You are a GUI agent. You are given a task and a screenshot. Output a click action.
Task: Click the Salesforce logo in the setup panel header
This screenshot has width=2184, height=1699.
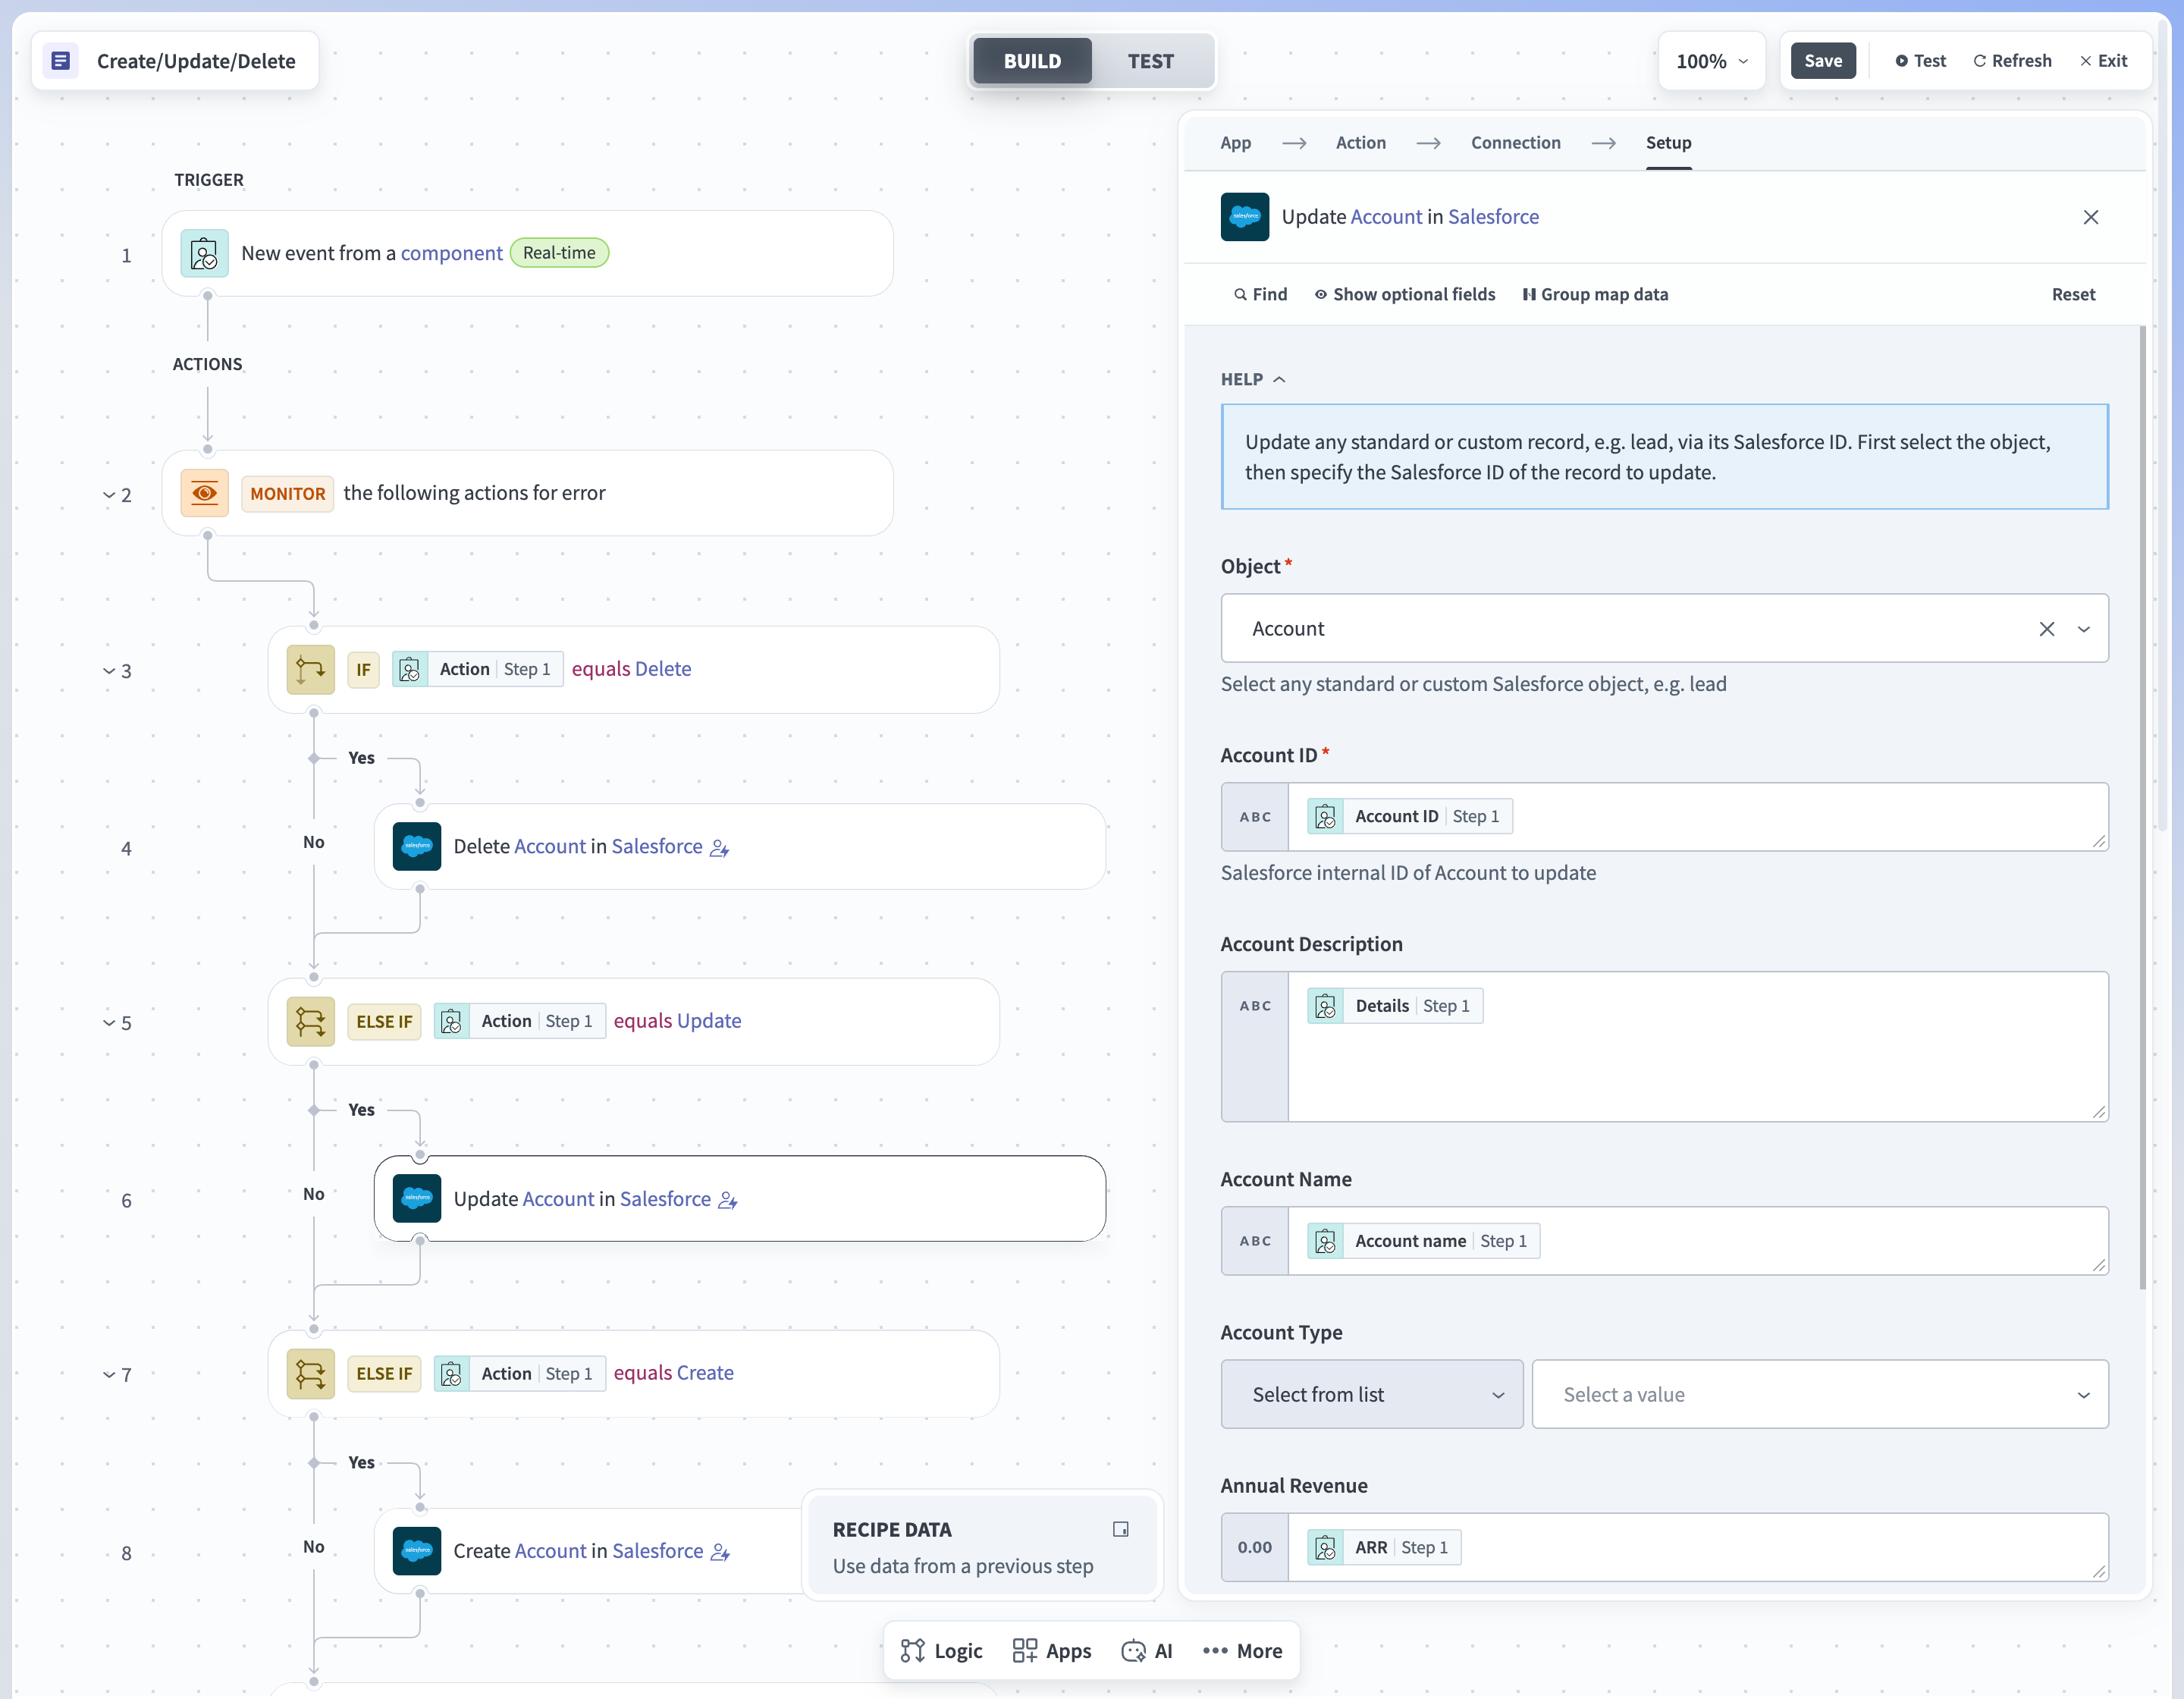tap(1245, 217)
